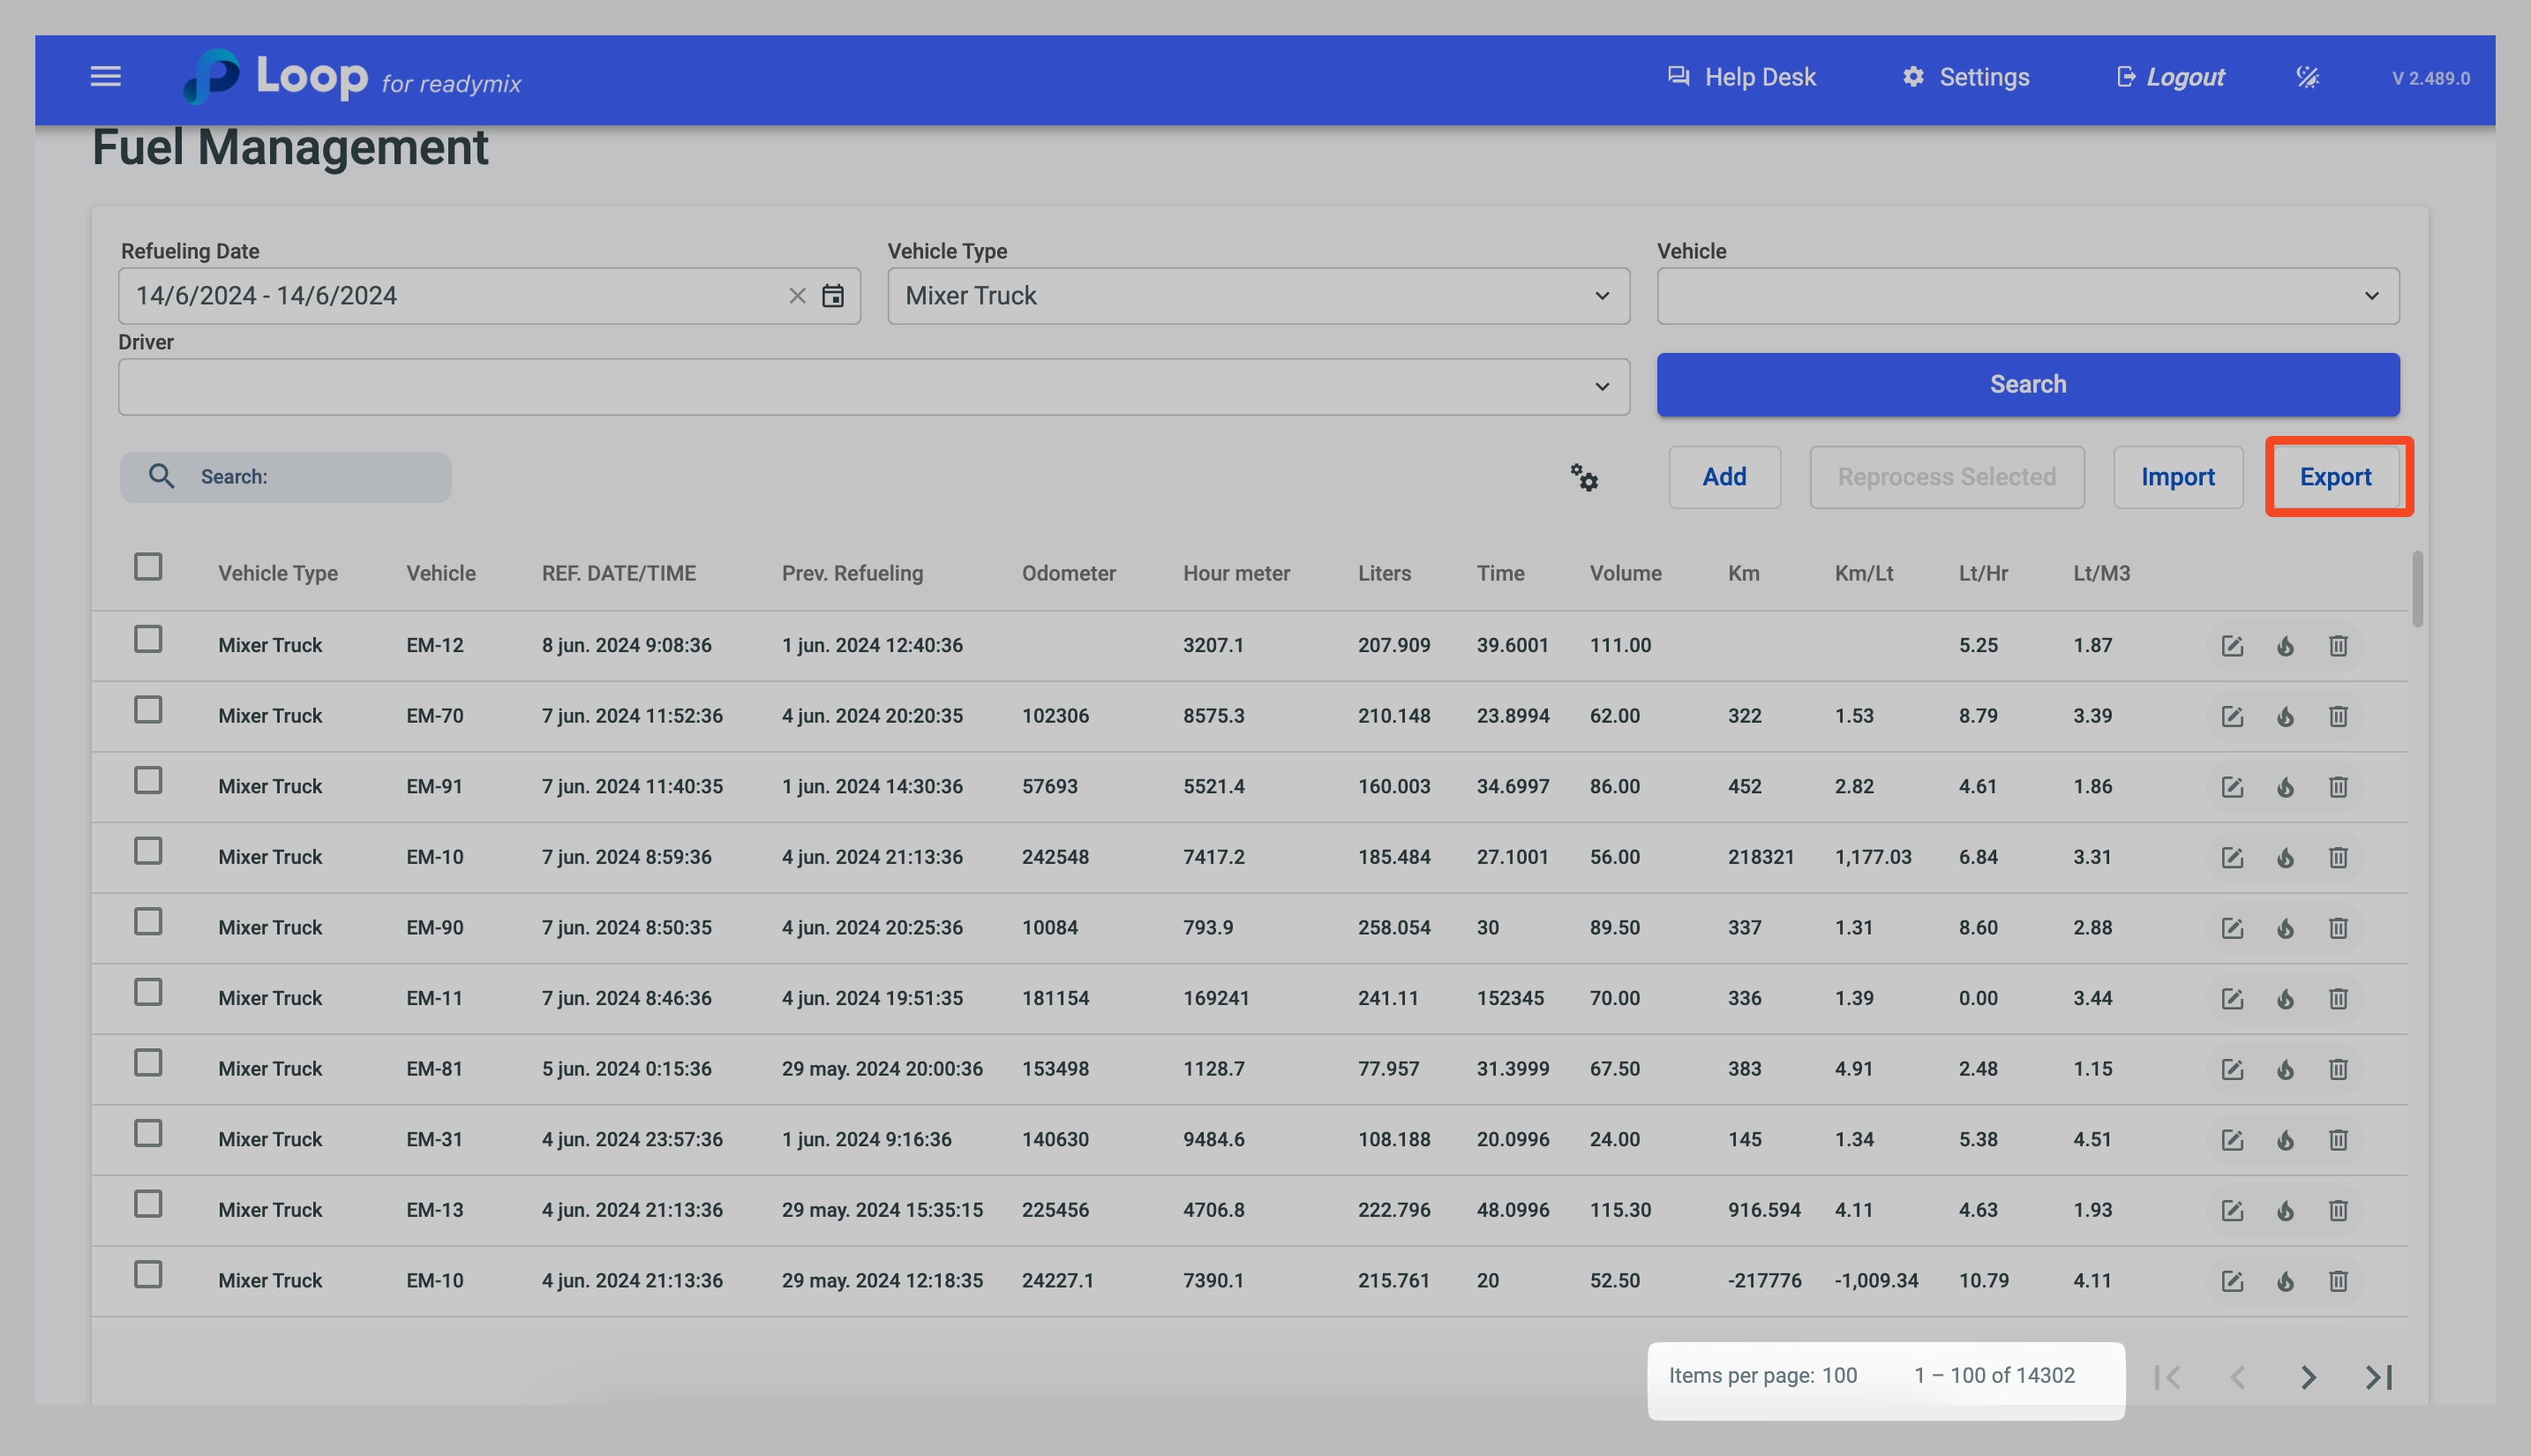The image size is (2531, 1456).
Task: Open table column settings gears icon
Action: (1583, 477)
